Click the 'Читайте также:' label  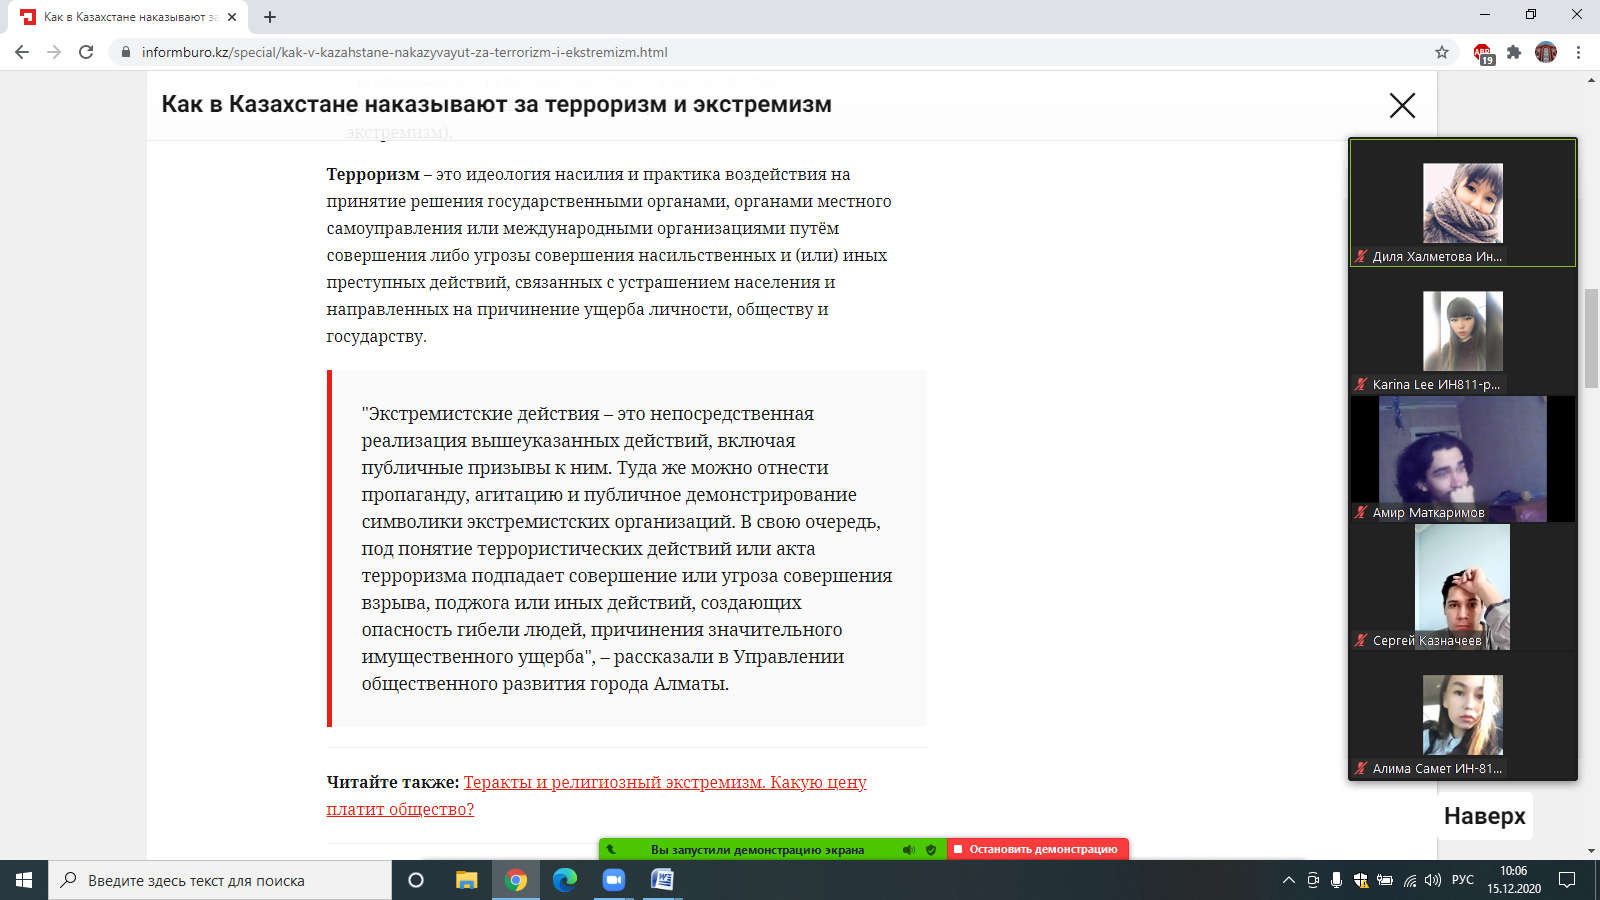(392, 782)
